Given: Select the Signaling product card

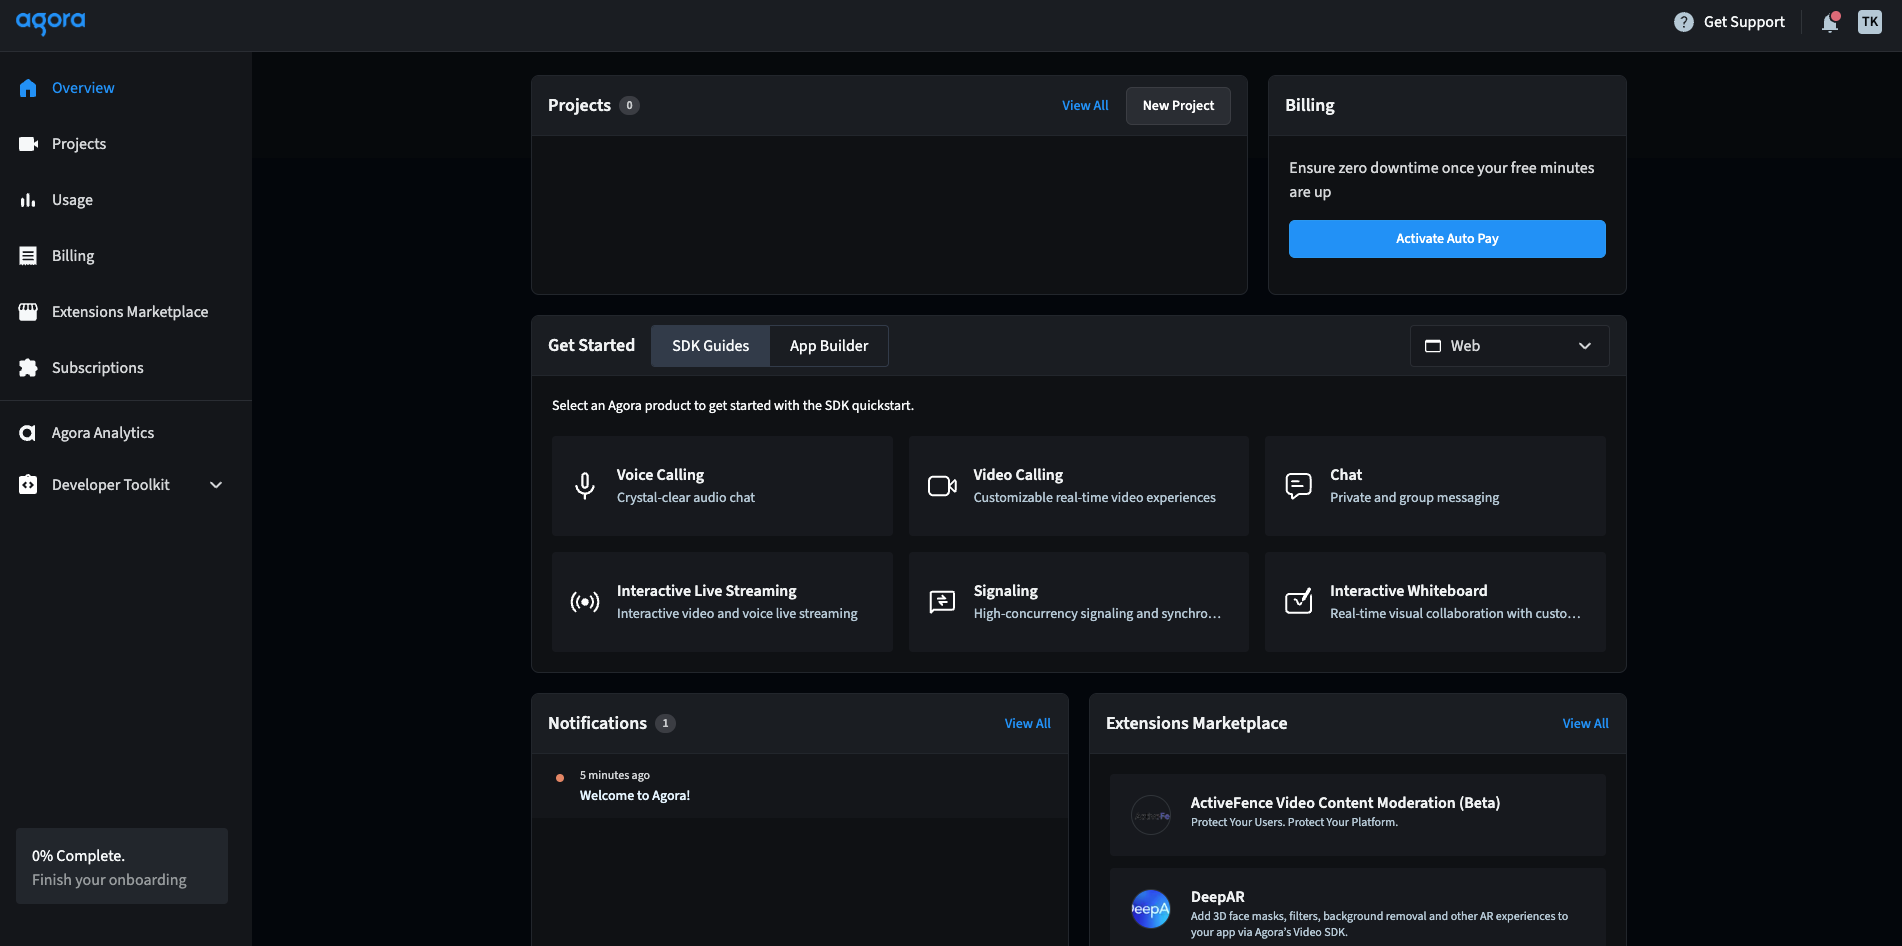Looking at the screenshot, I should (x=1079, y=602).
